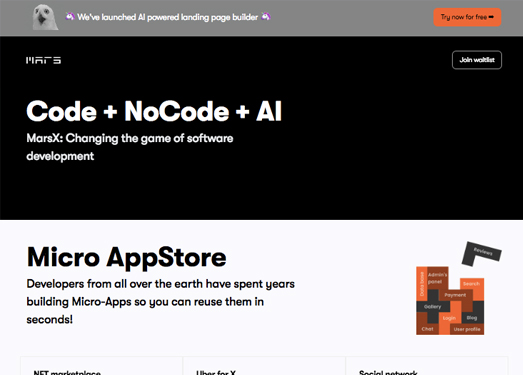The image size is (523, 375).
Task: Click the "MarsX: Changing the game" subtitle
Action: pyautogui.click(x=130, y=147)
